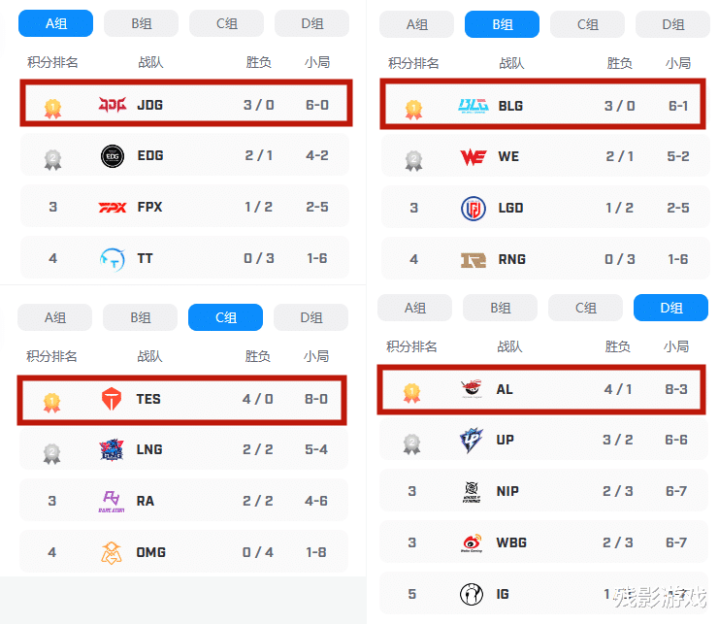The width and height of the screenshot is (719, 624).
Task: Click the first-place medal next to AL
Action: [x=412, y=392]
